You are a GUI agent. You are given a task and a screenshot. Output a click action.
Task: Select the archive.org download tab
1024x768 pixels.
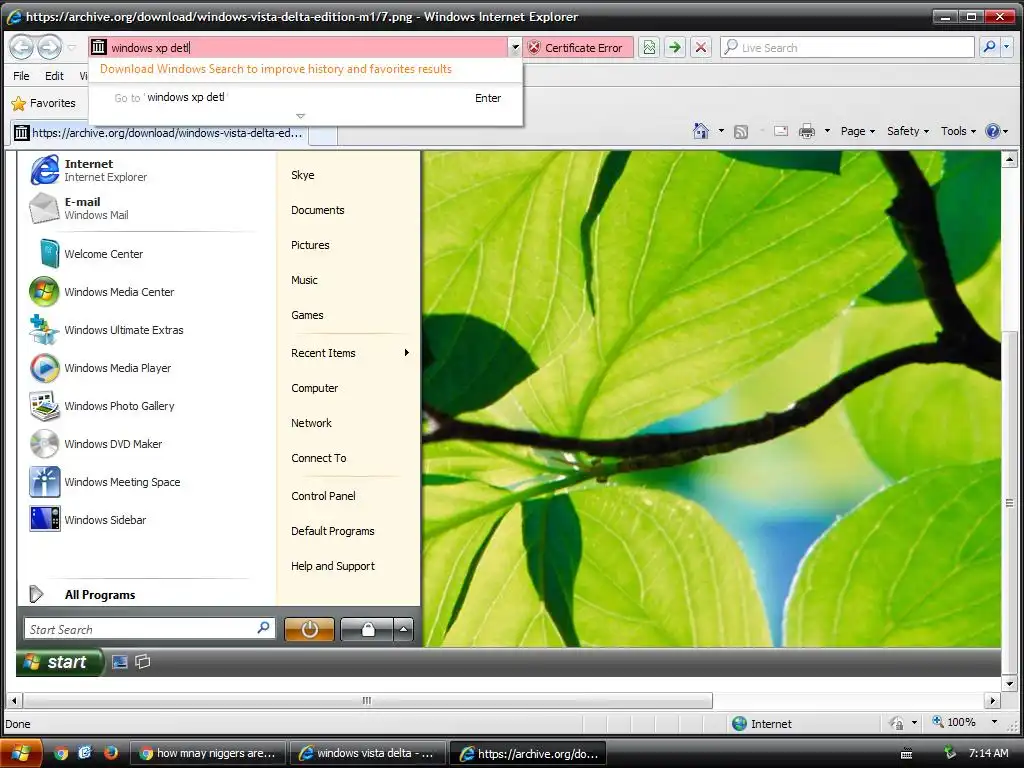click(159, 133)
